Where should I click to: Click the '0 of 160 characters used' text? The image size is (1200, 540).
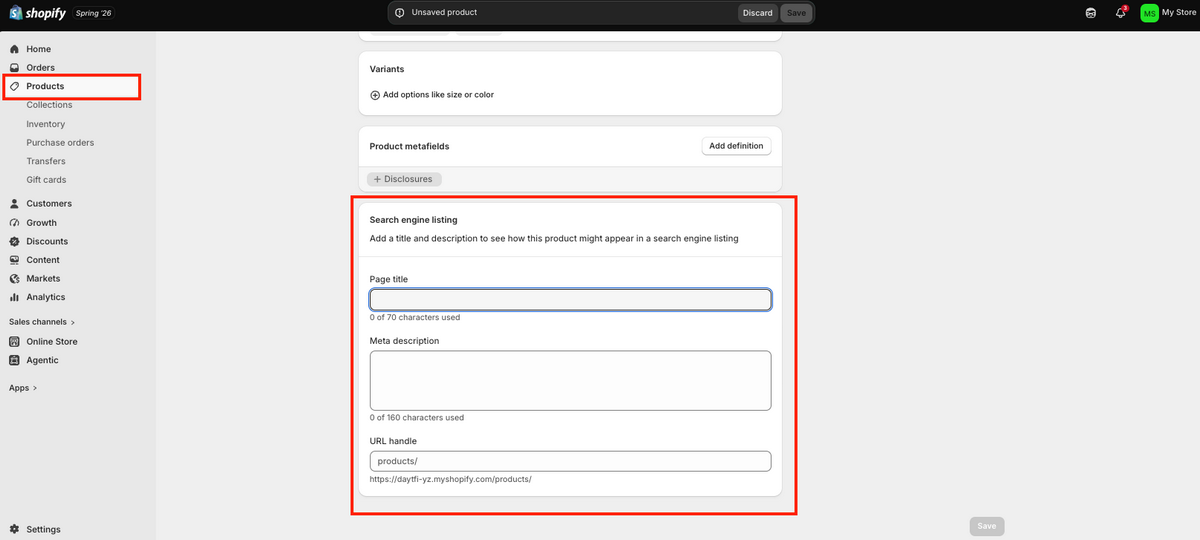tap(417, 417)
